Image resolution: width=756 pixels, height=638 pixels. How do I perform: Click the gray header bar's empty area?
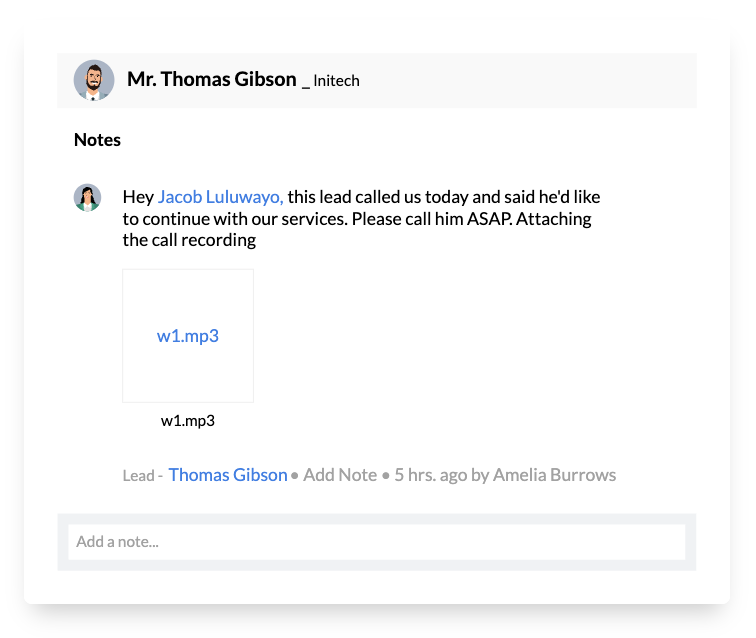coord(530,80)
